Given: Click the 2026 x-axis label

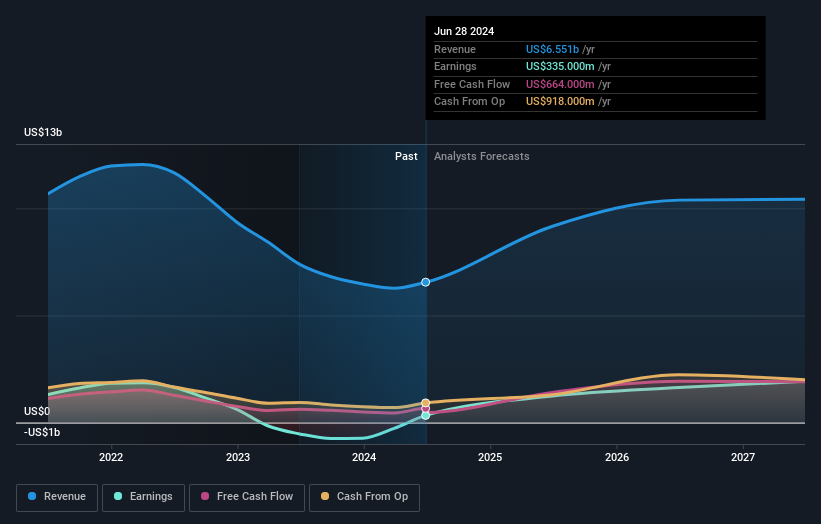Looking at the screenshot, I should click(617, 457).
